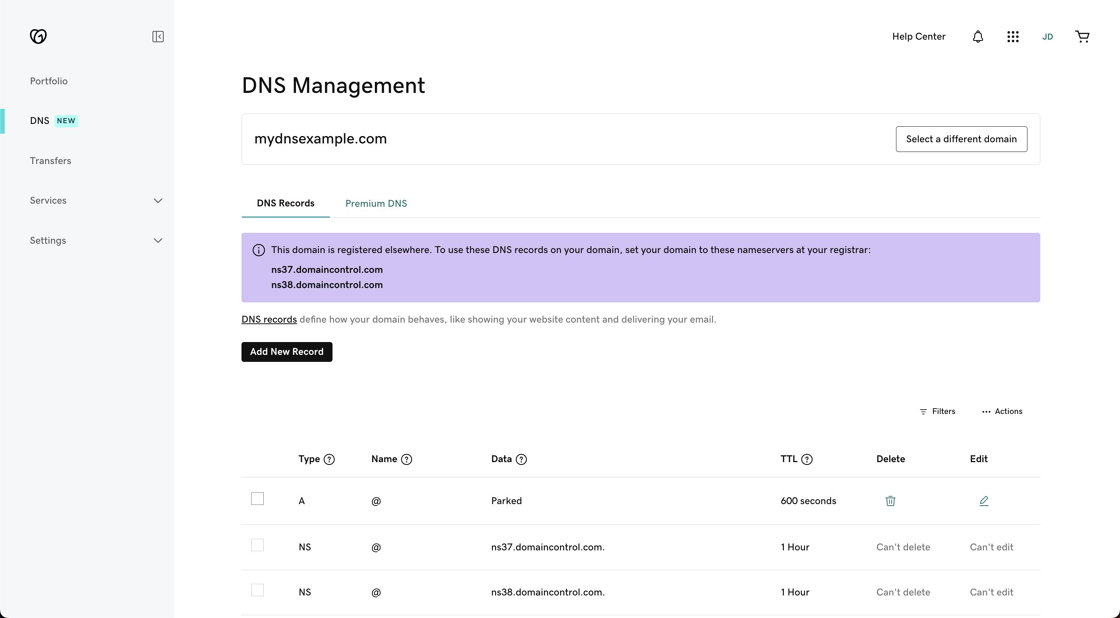Open the shopping cart icon
Viewport: 1120px width, 618px height.
coord(1083,36)
